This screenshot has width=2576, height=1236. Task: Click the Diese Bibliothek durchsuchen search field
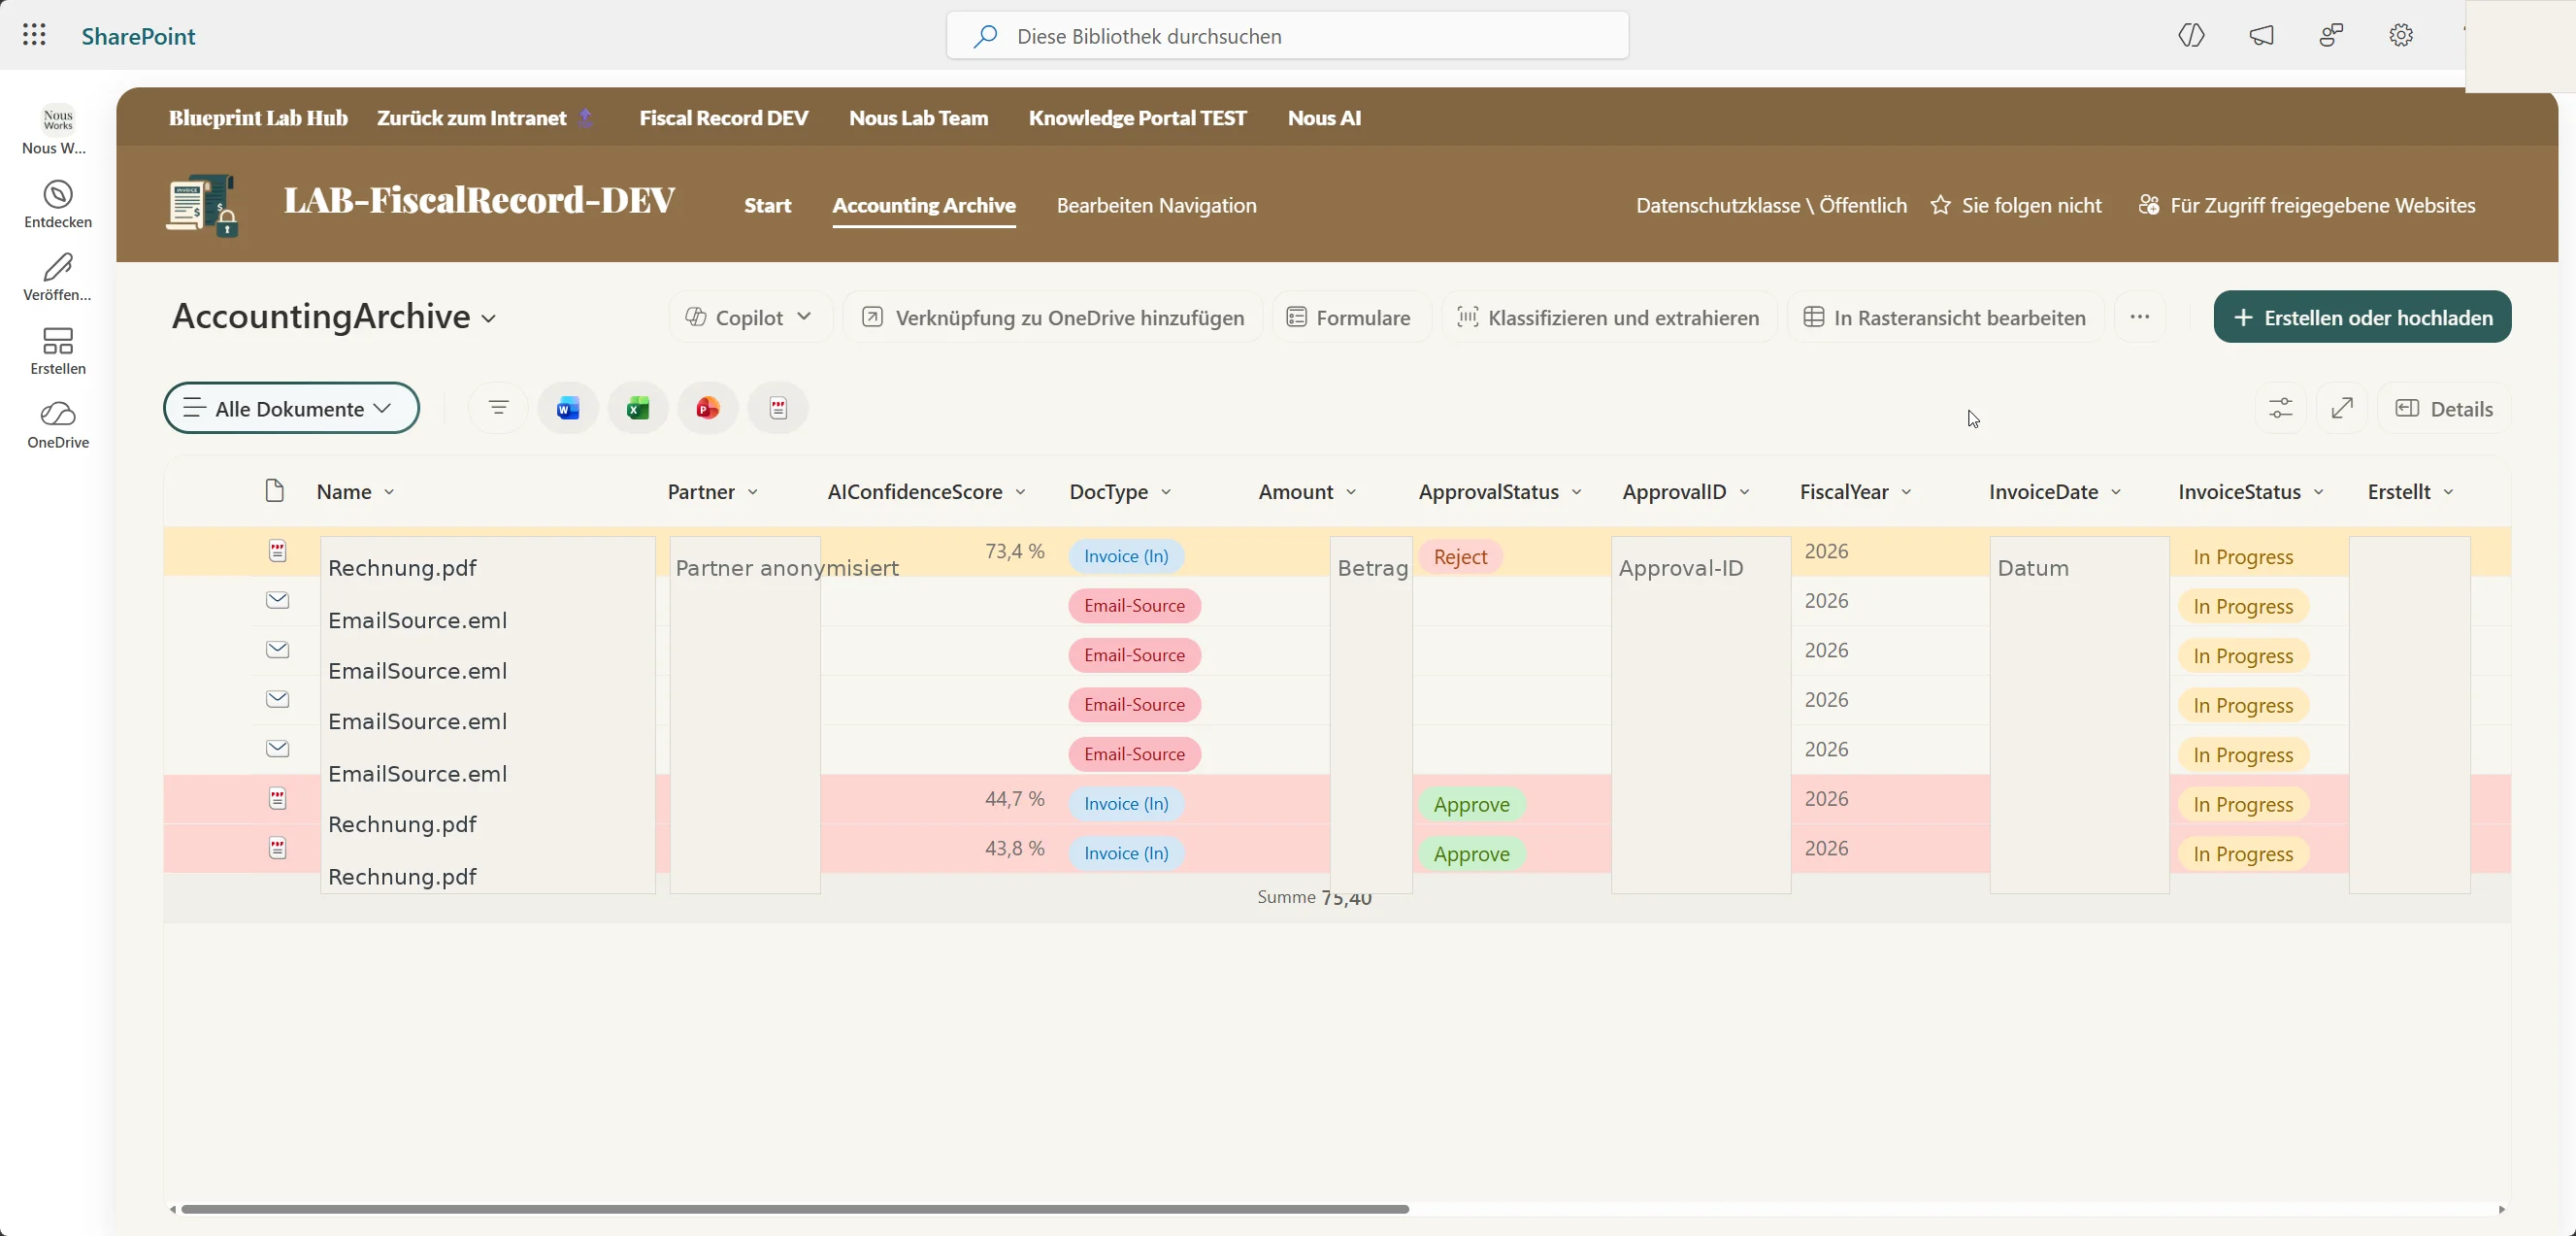[x=1288, y=36]
